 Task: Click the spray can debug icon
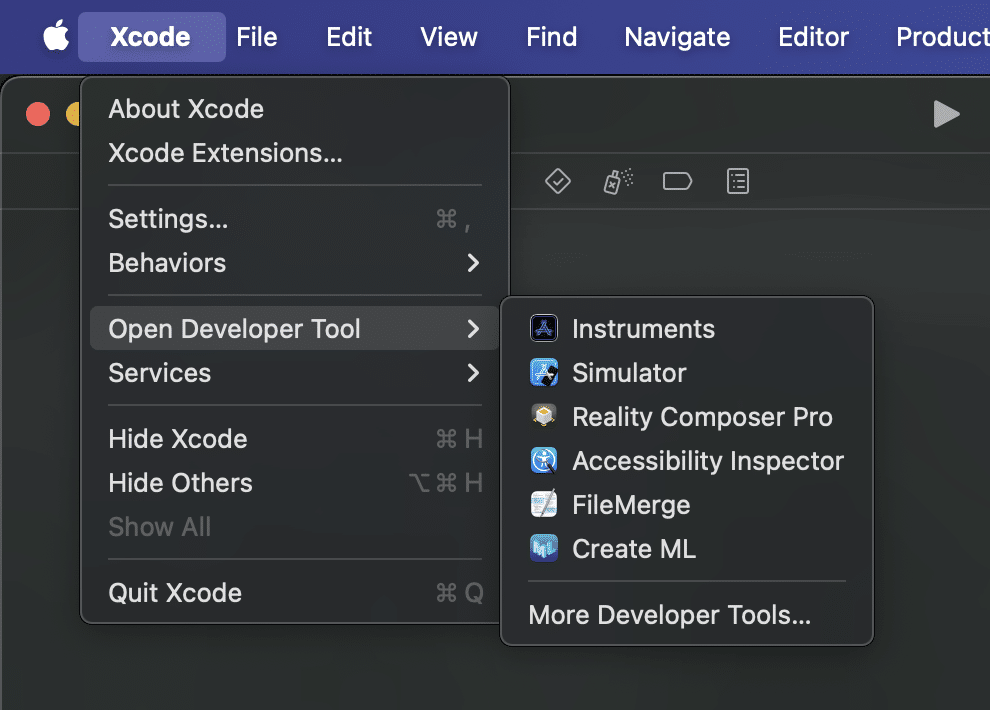pos(618,181)
